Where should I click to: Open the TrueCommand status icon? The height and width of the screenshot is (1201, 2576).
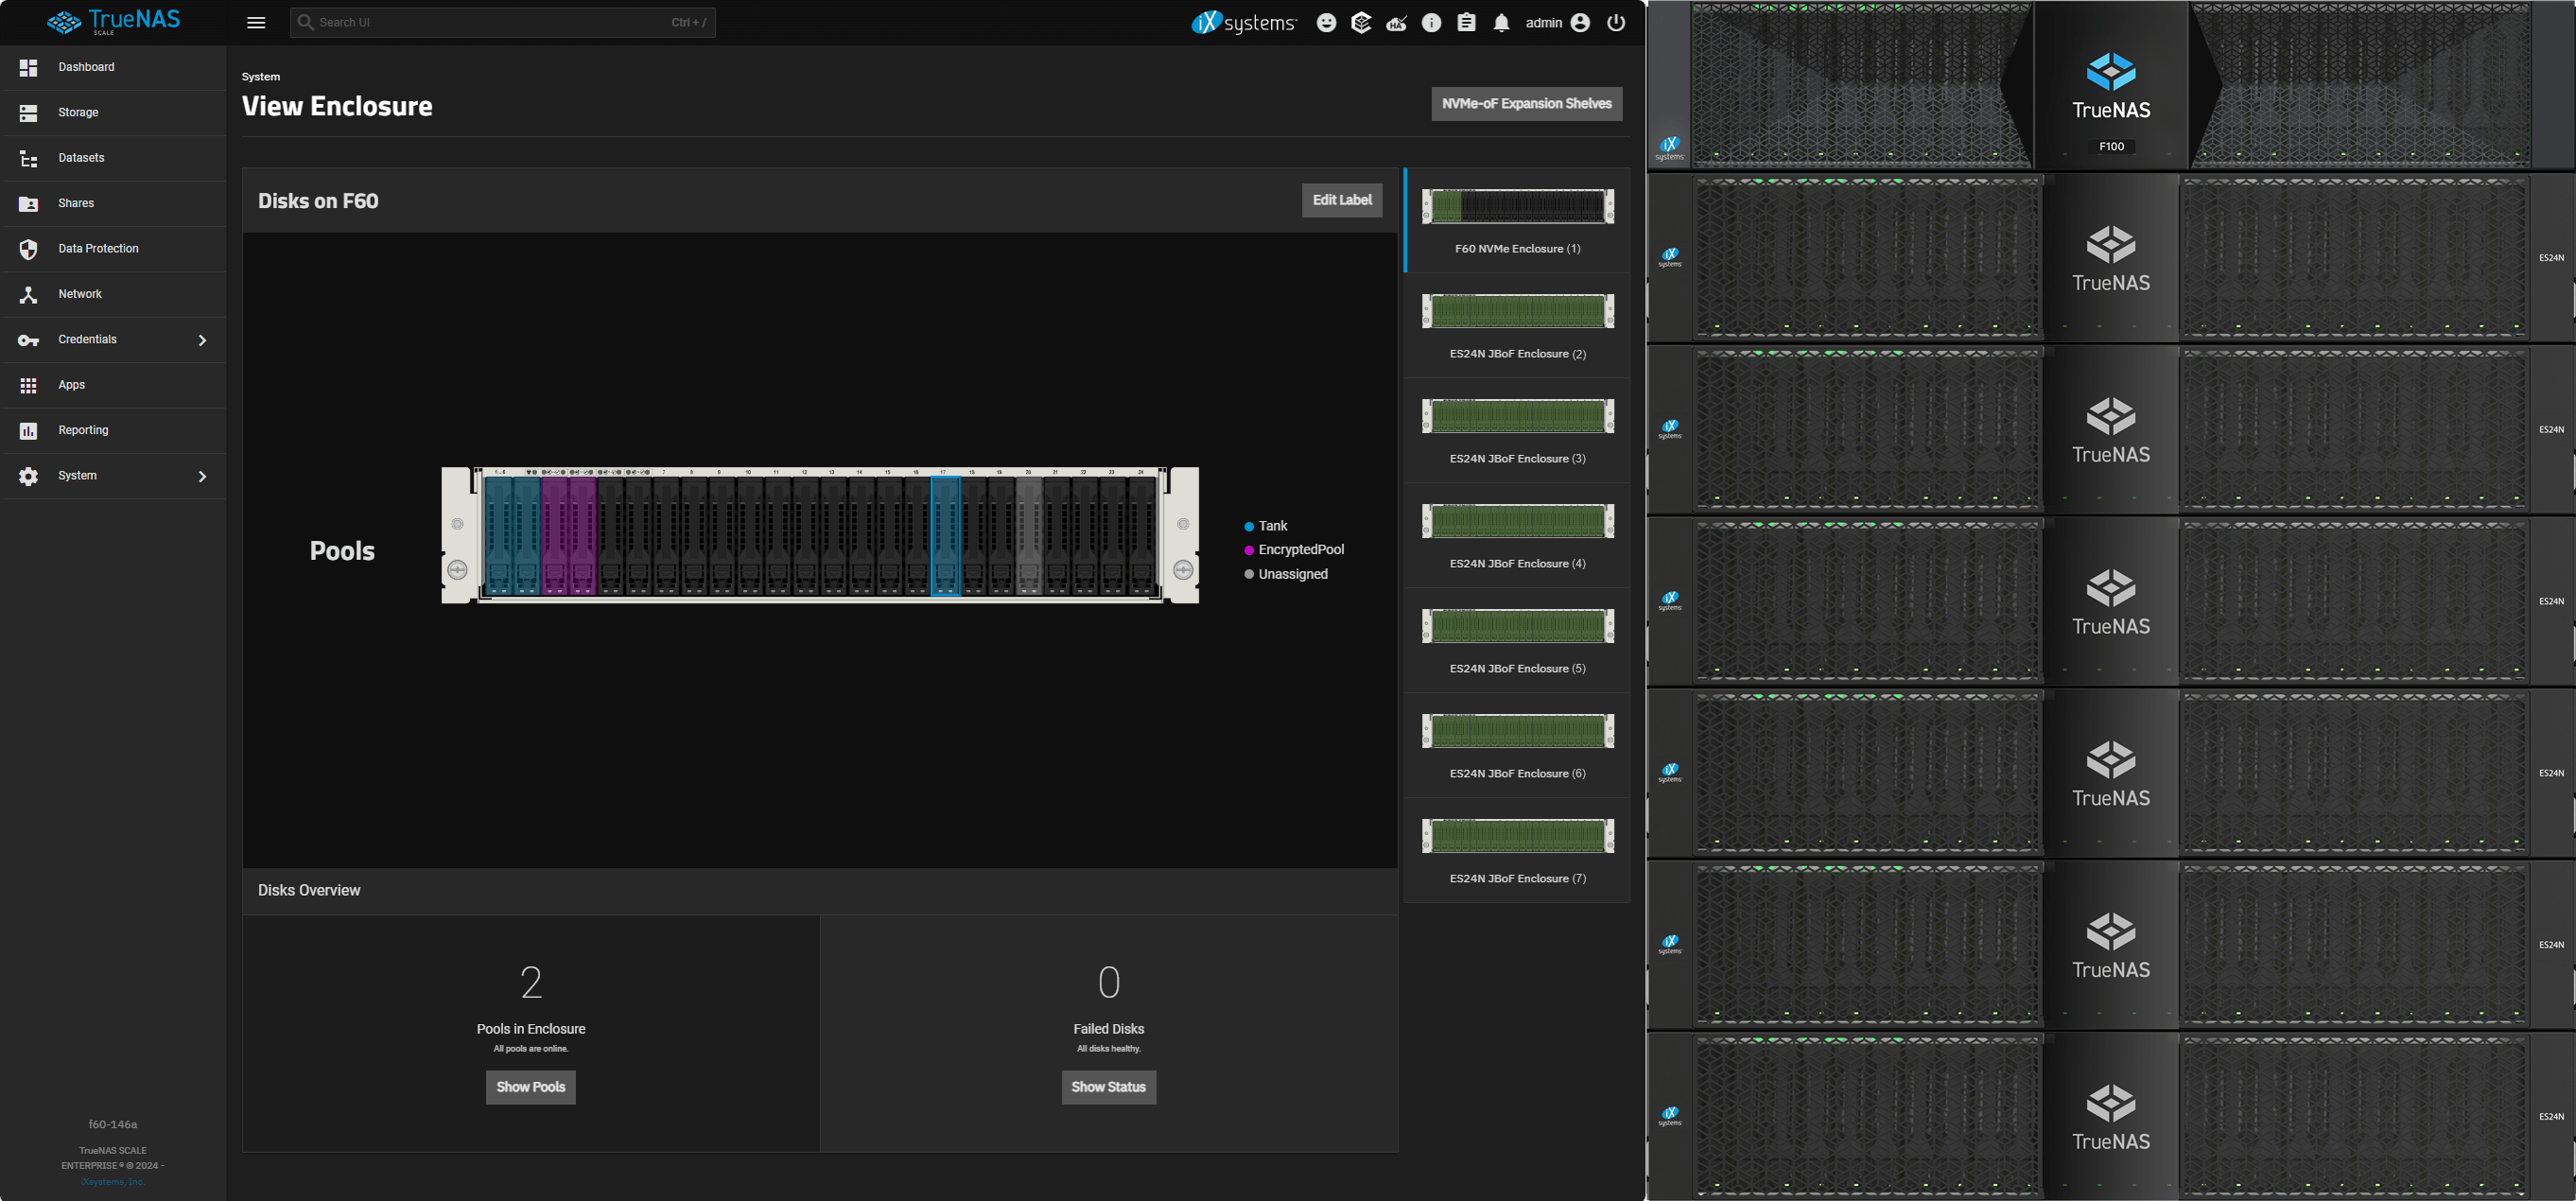pyautogui.click(x=1361, y=23)
